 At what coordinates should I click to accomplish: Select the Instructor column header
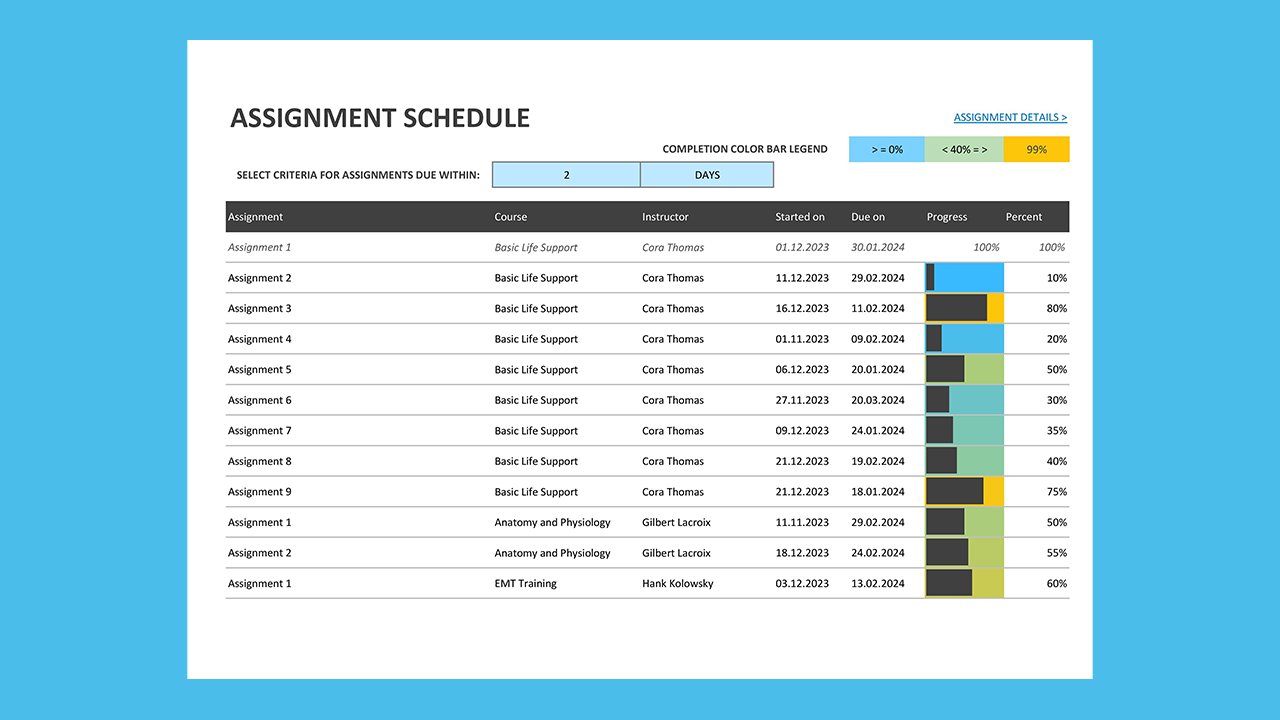(x=665, y=216)
